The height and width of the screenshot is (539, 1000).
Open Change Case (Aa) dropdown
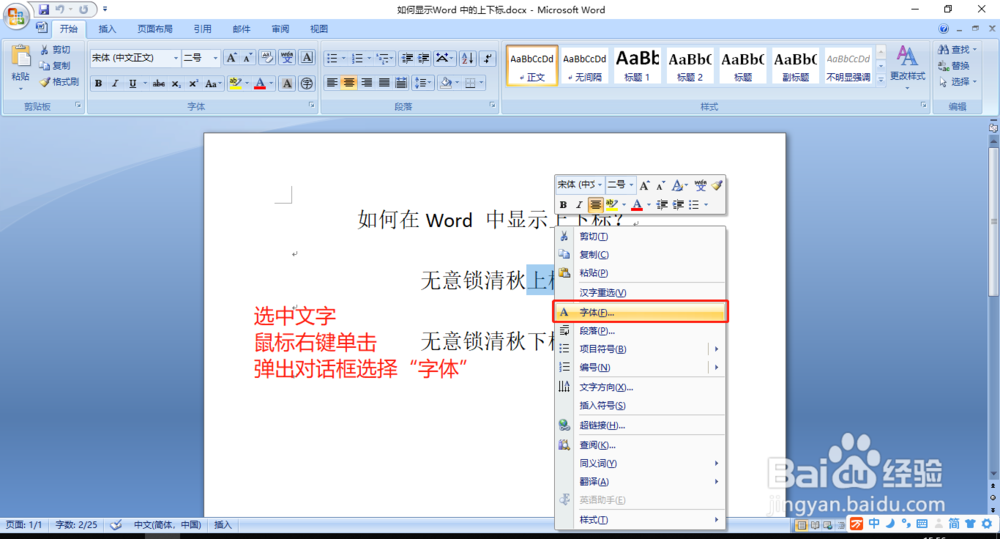213,84
